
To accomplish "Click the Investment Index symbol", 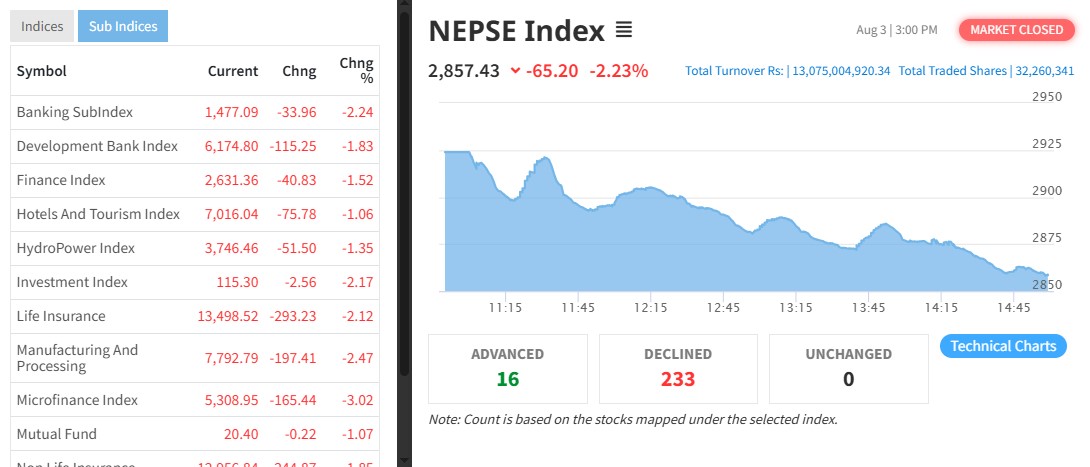I will (72, 282).
